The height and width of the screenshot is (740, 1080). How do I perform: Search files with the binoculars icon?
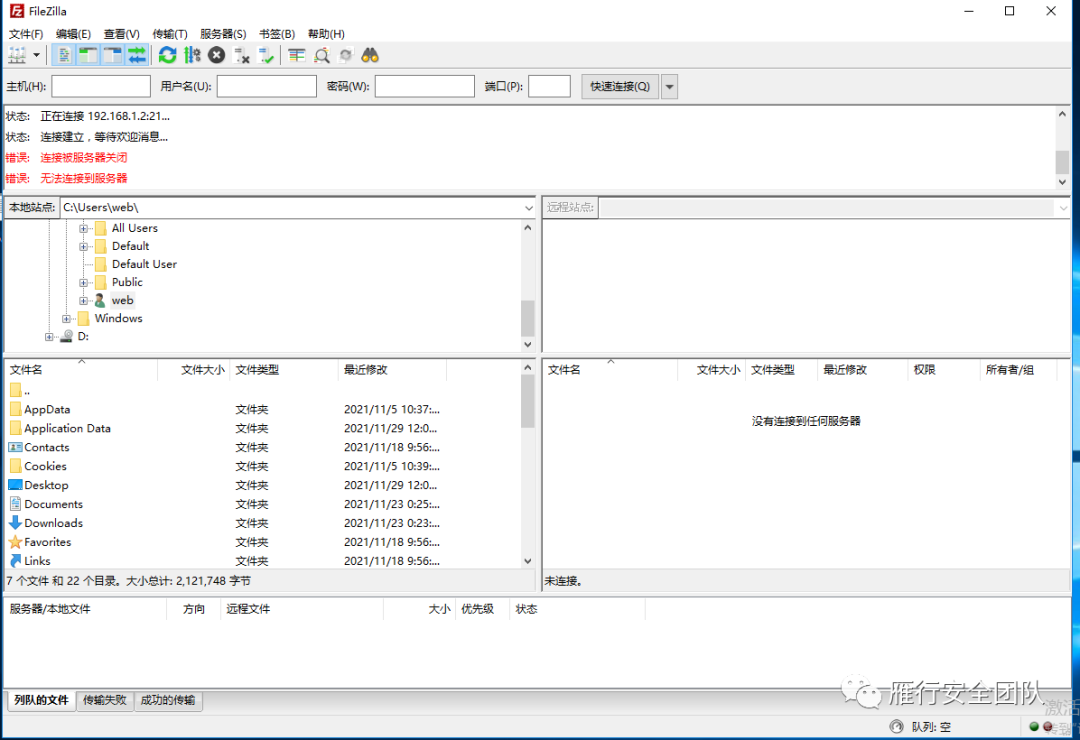(x=371, y=55)
